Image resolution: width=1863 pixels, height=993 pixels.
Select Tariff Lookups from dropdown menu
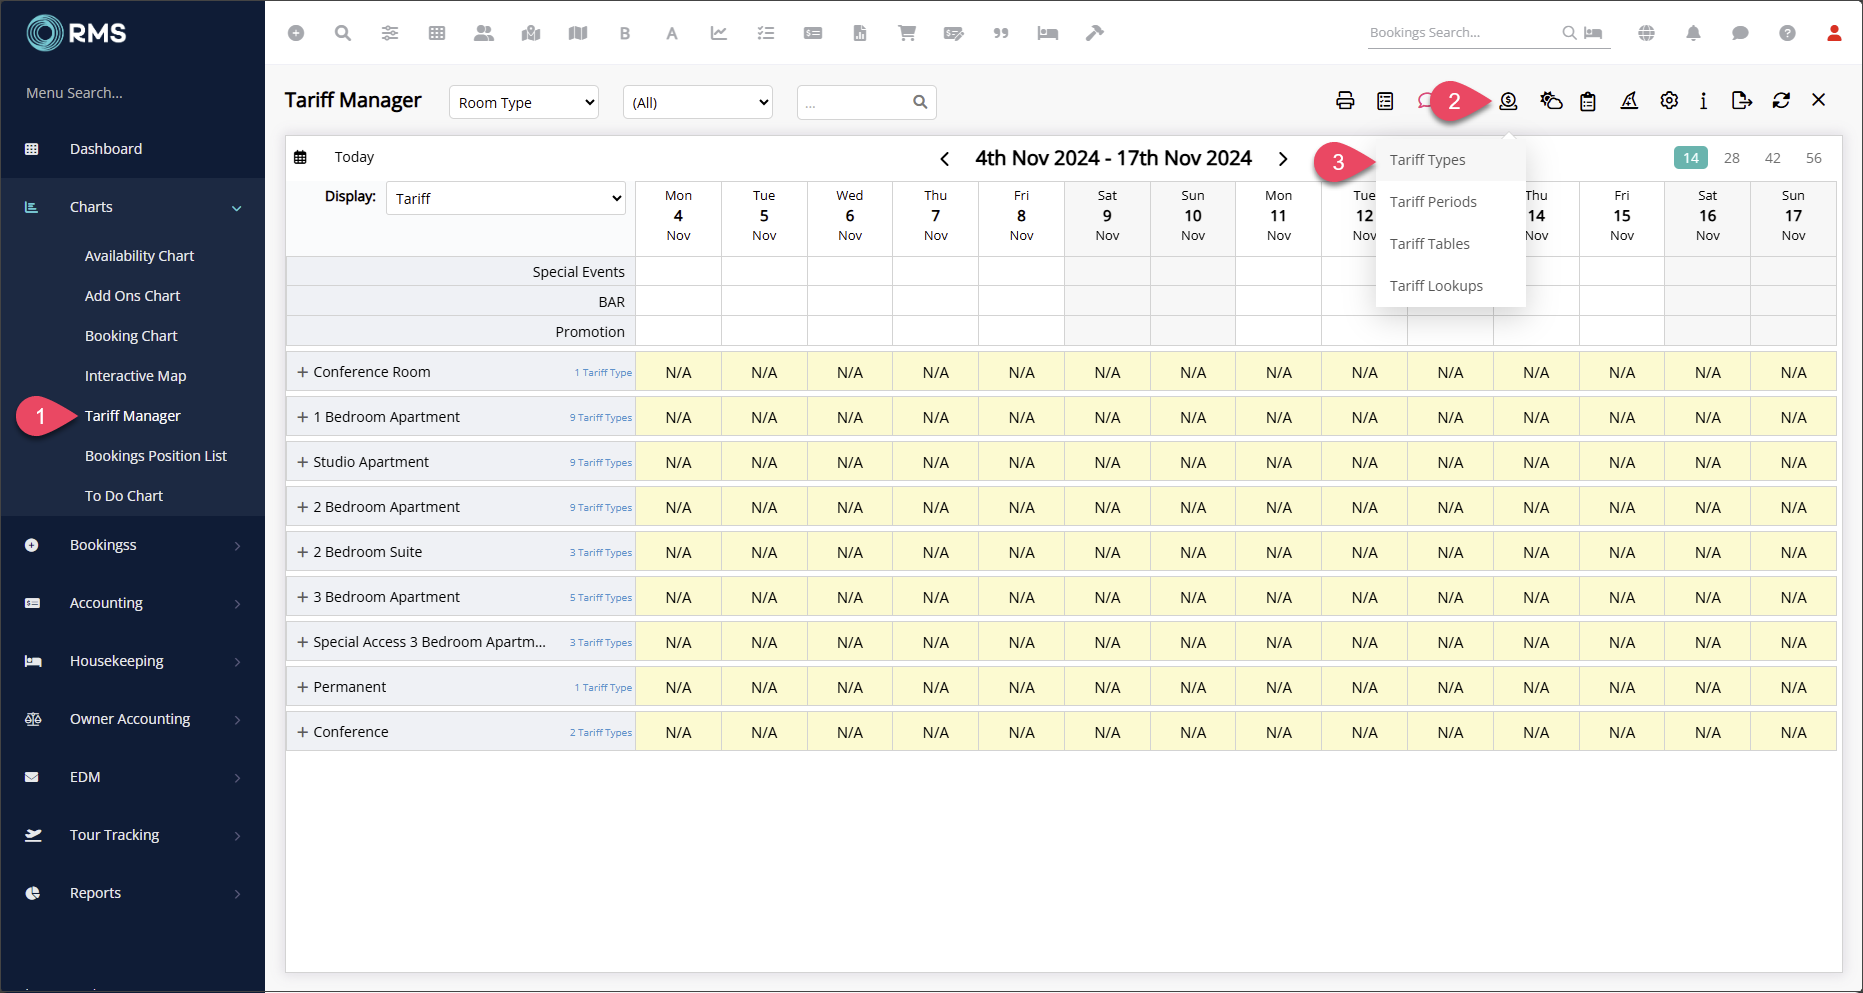[1436, 286]
